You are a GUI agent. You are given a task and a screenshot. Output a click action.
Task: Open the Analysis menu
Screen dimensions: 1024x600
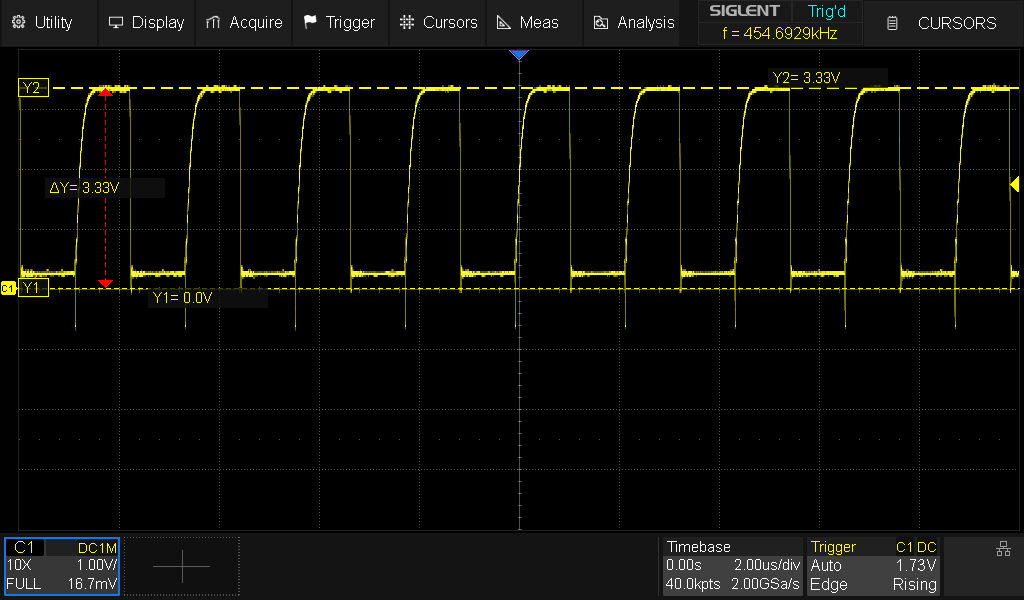coord(634,22)
